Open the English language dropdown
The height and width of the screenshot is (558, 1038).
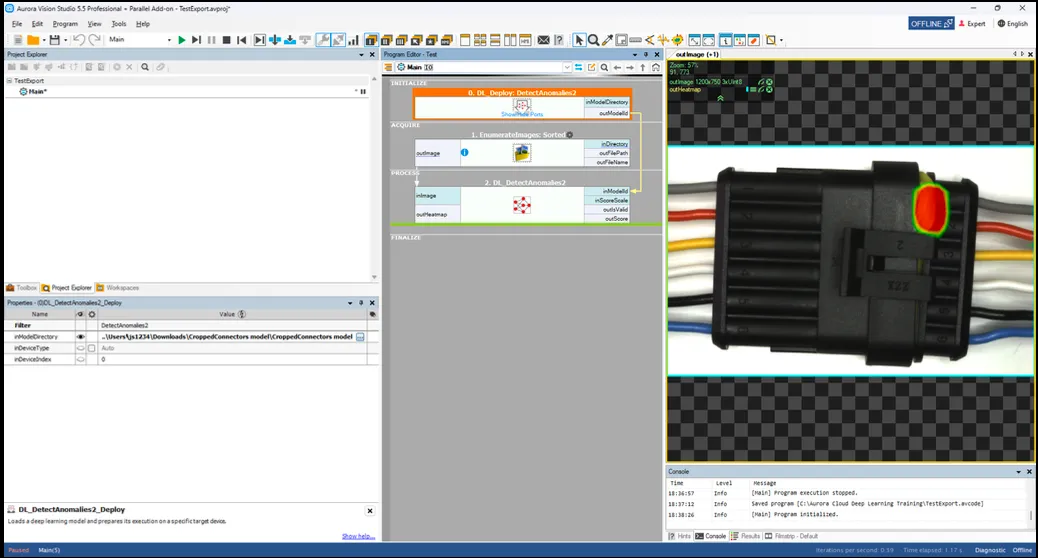[1011, 23]
